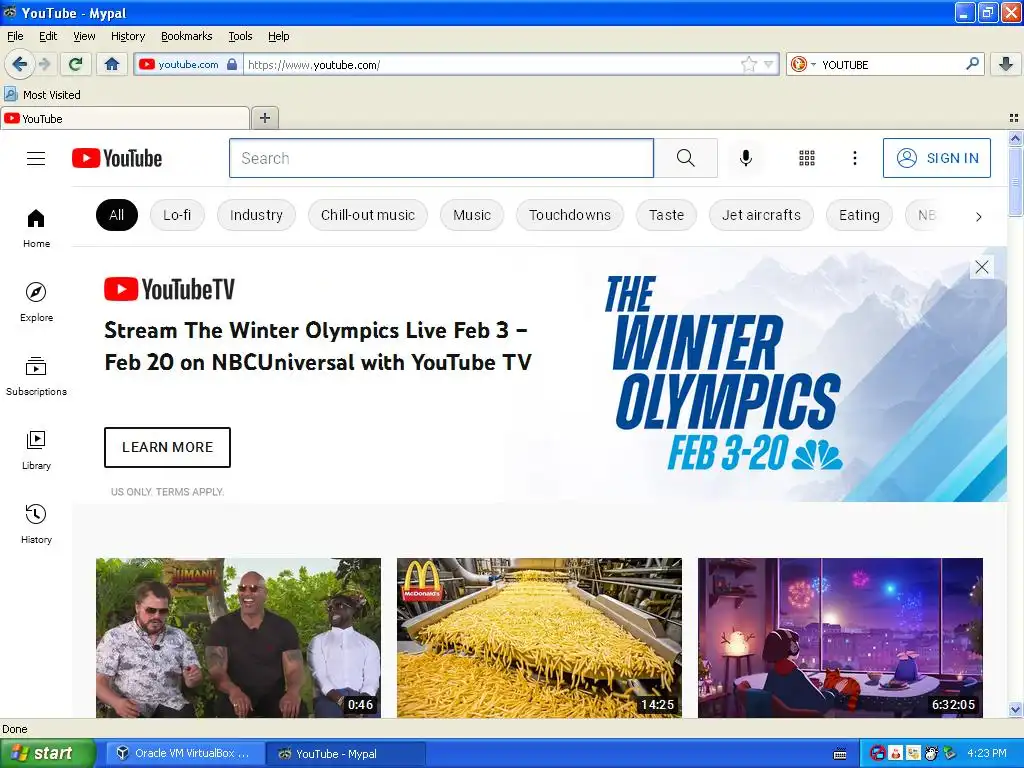Focus the YouTube Search input field
Image resolution: width=1024 pixels, height=768 pixels.
(441, 158)
